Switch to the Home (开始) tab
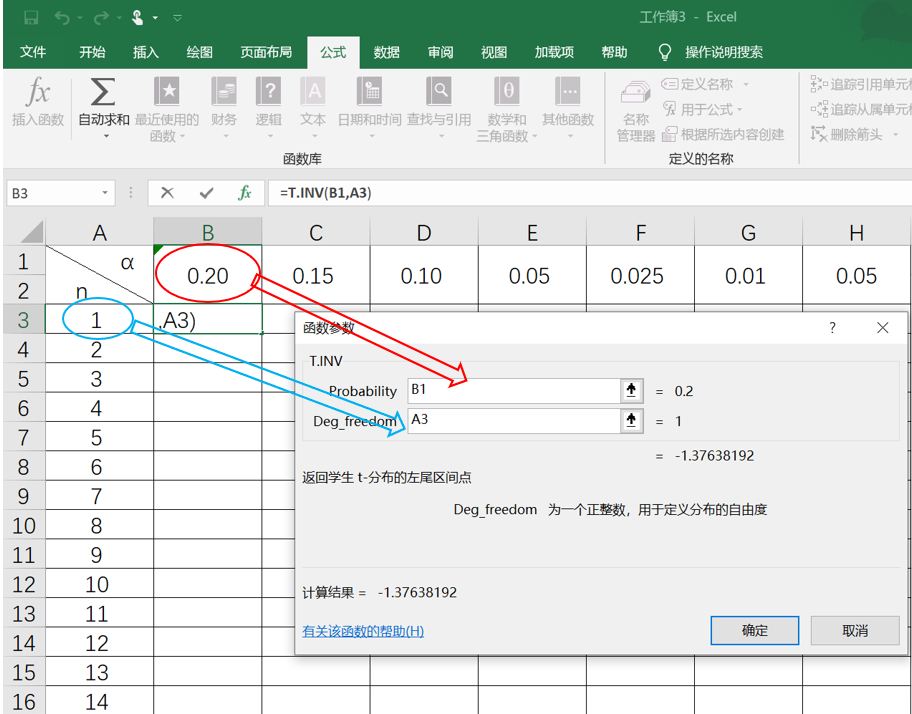This screenshot has width=912, height=714. (x=92, y=52)
